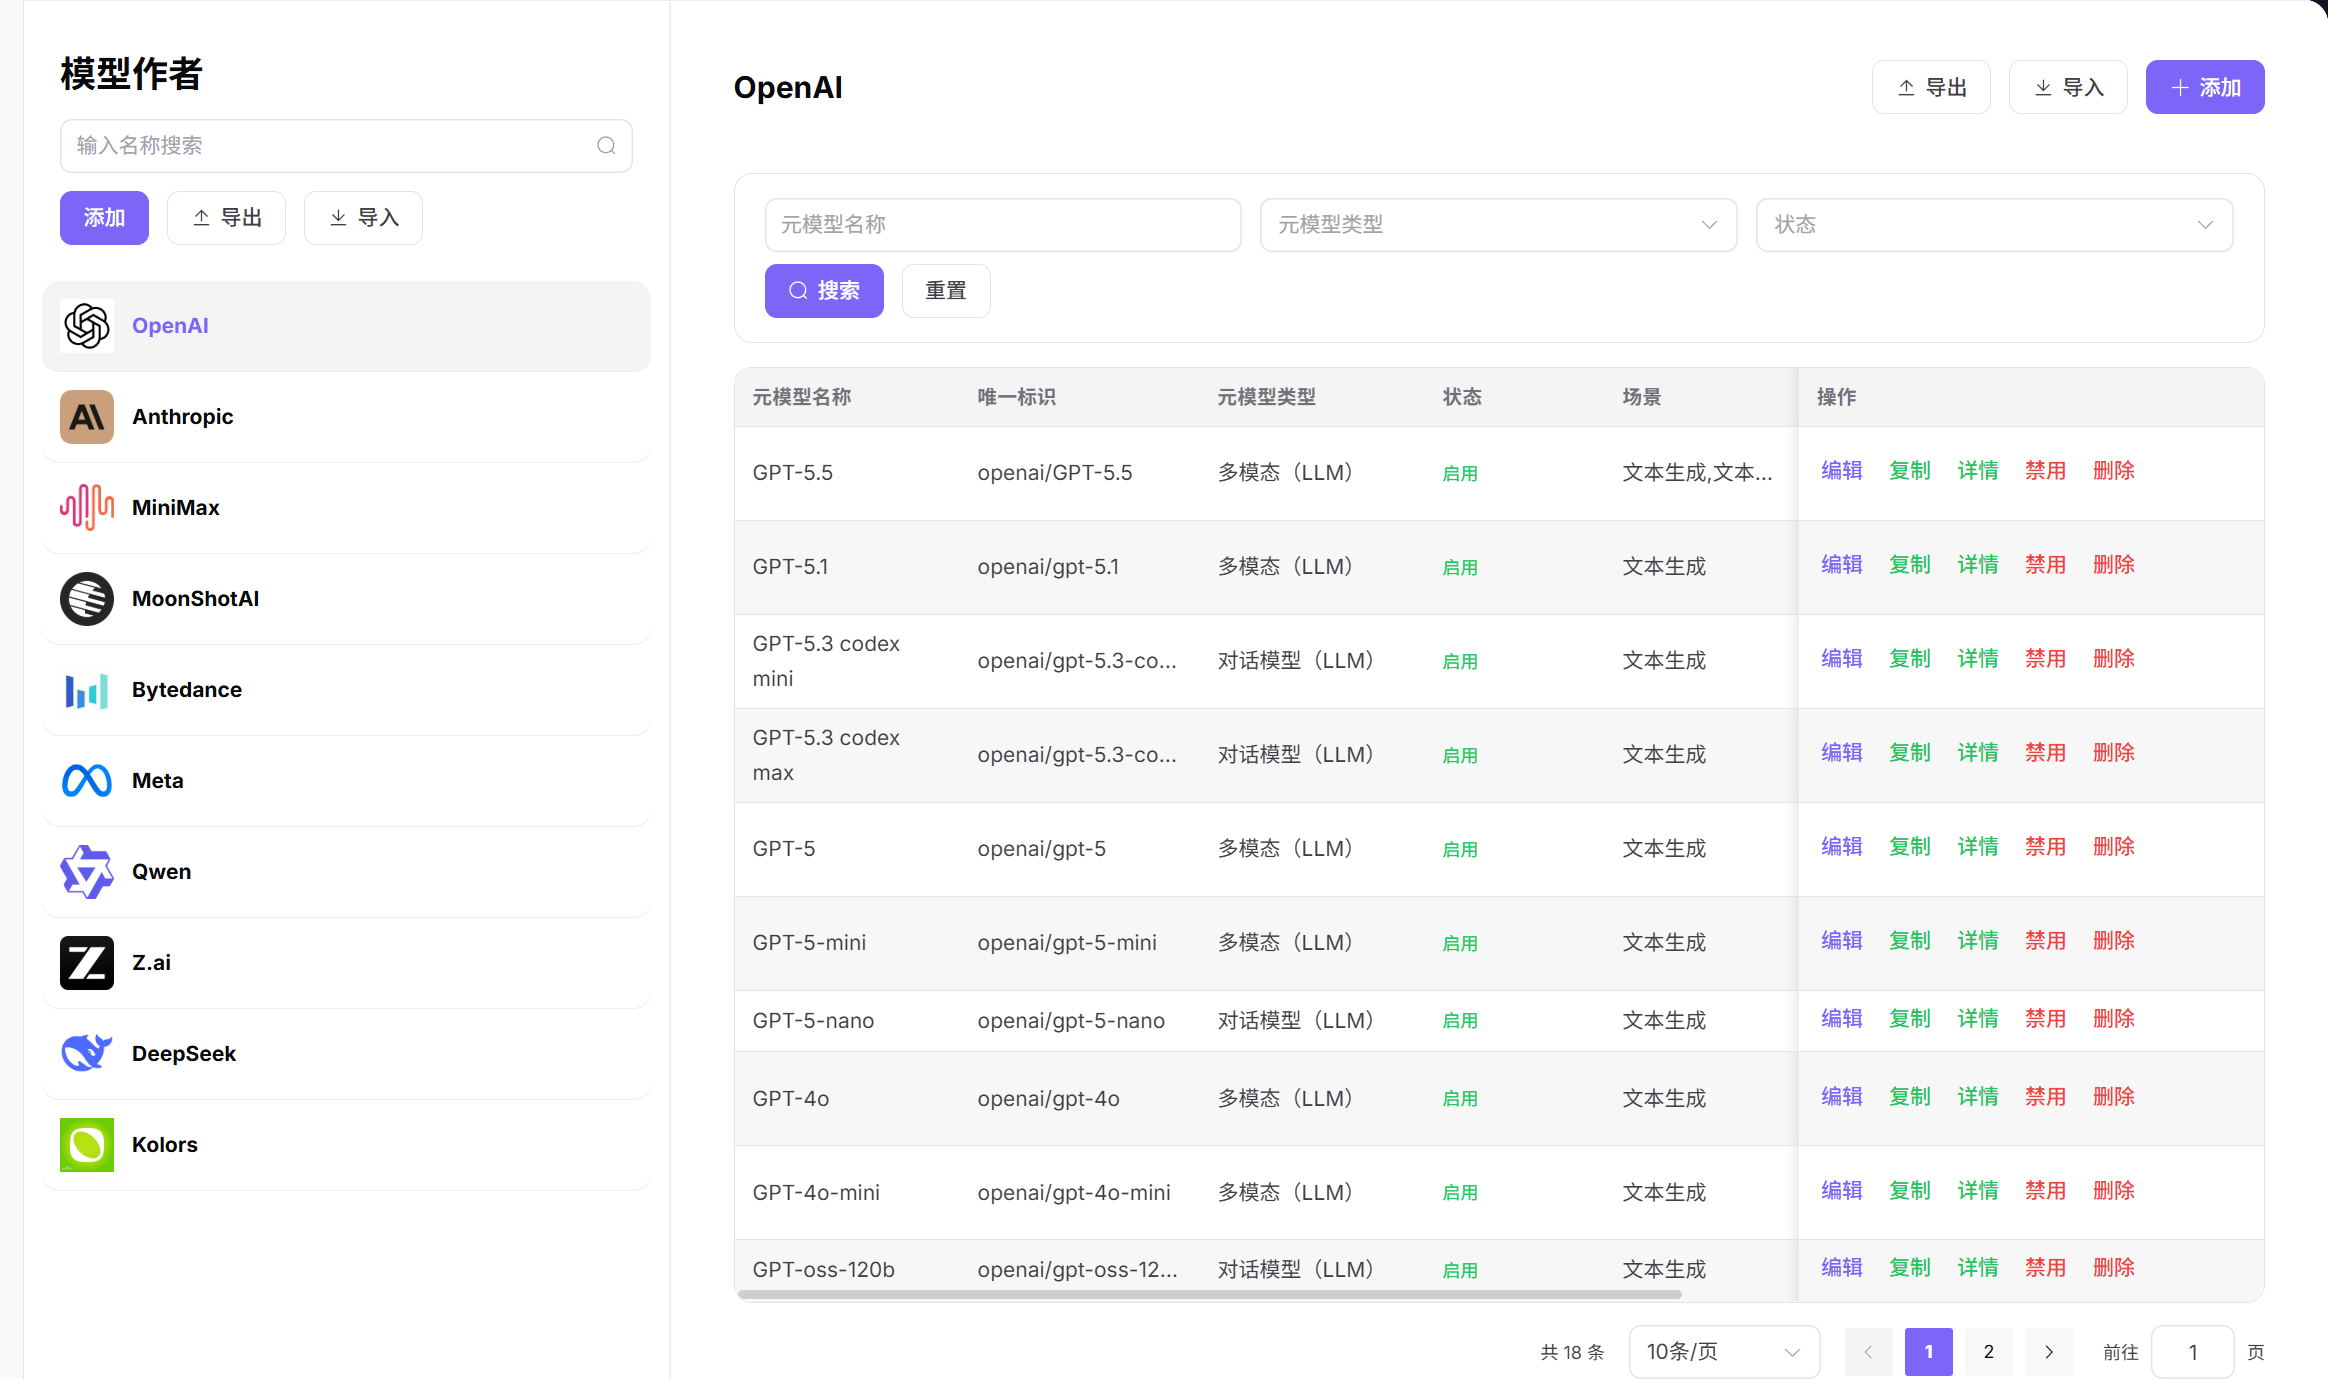2328x1379 pixels.
Task: Click the GPT-4o-mini model name cell
Action: tap(816, 1193)
